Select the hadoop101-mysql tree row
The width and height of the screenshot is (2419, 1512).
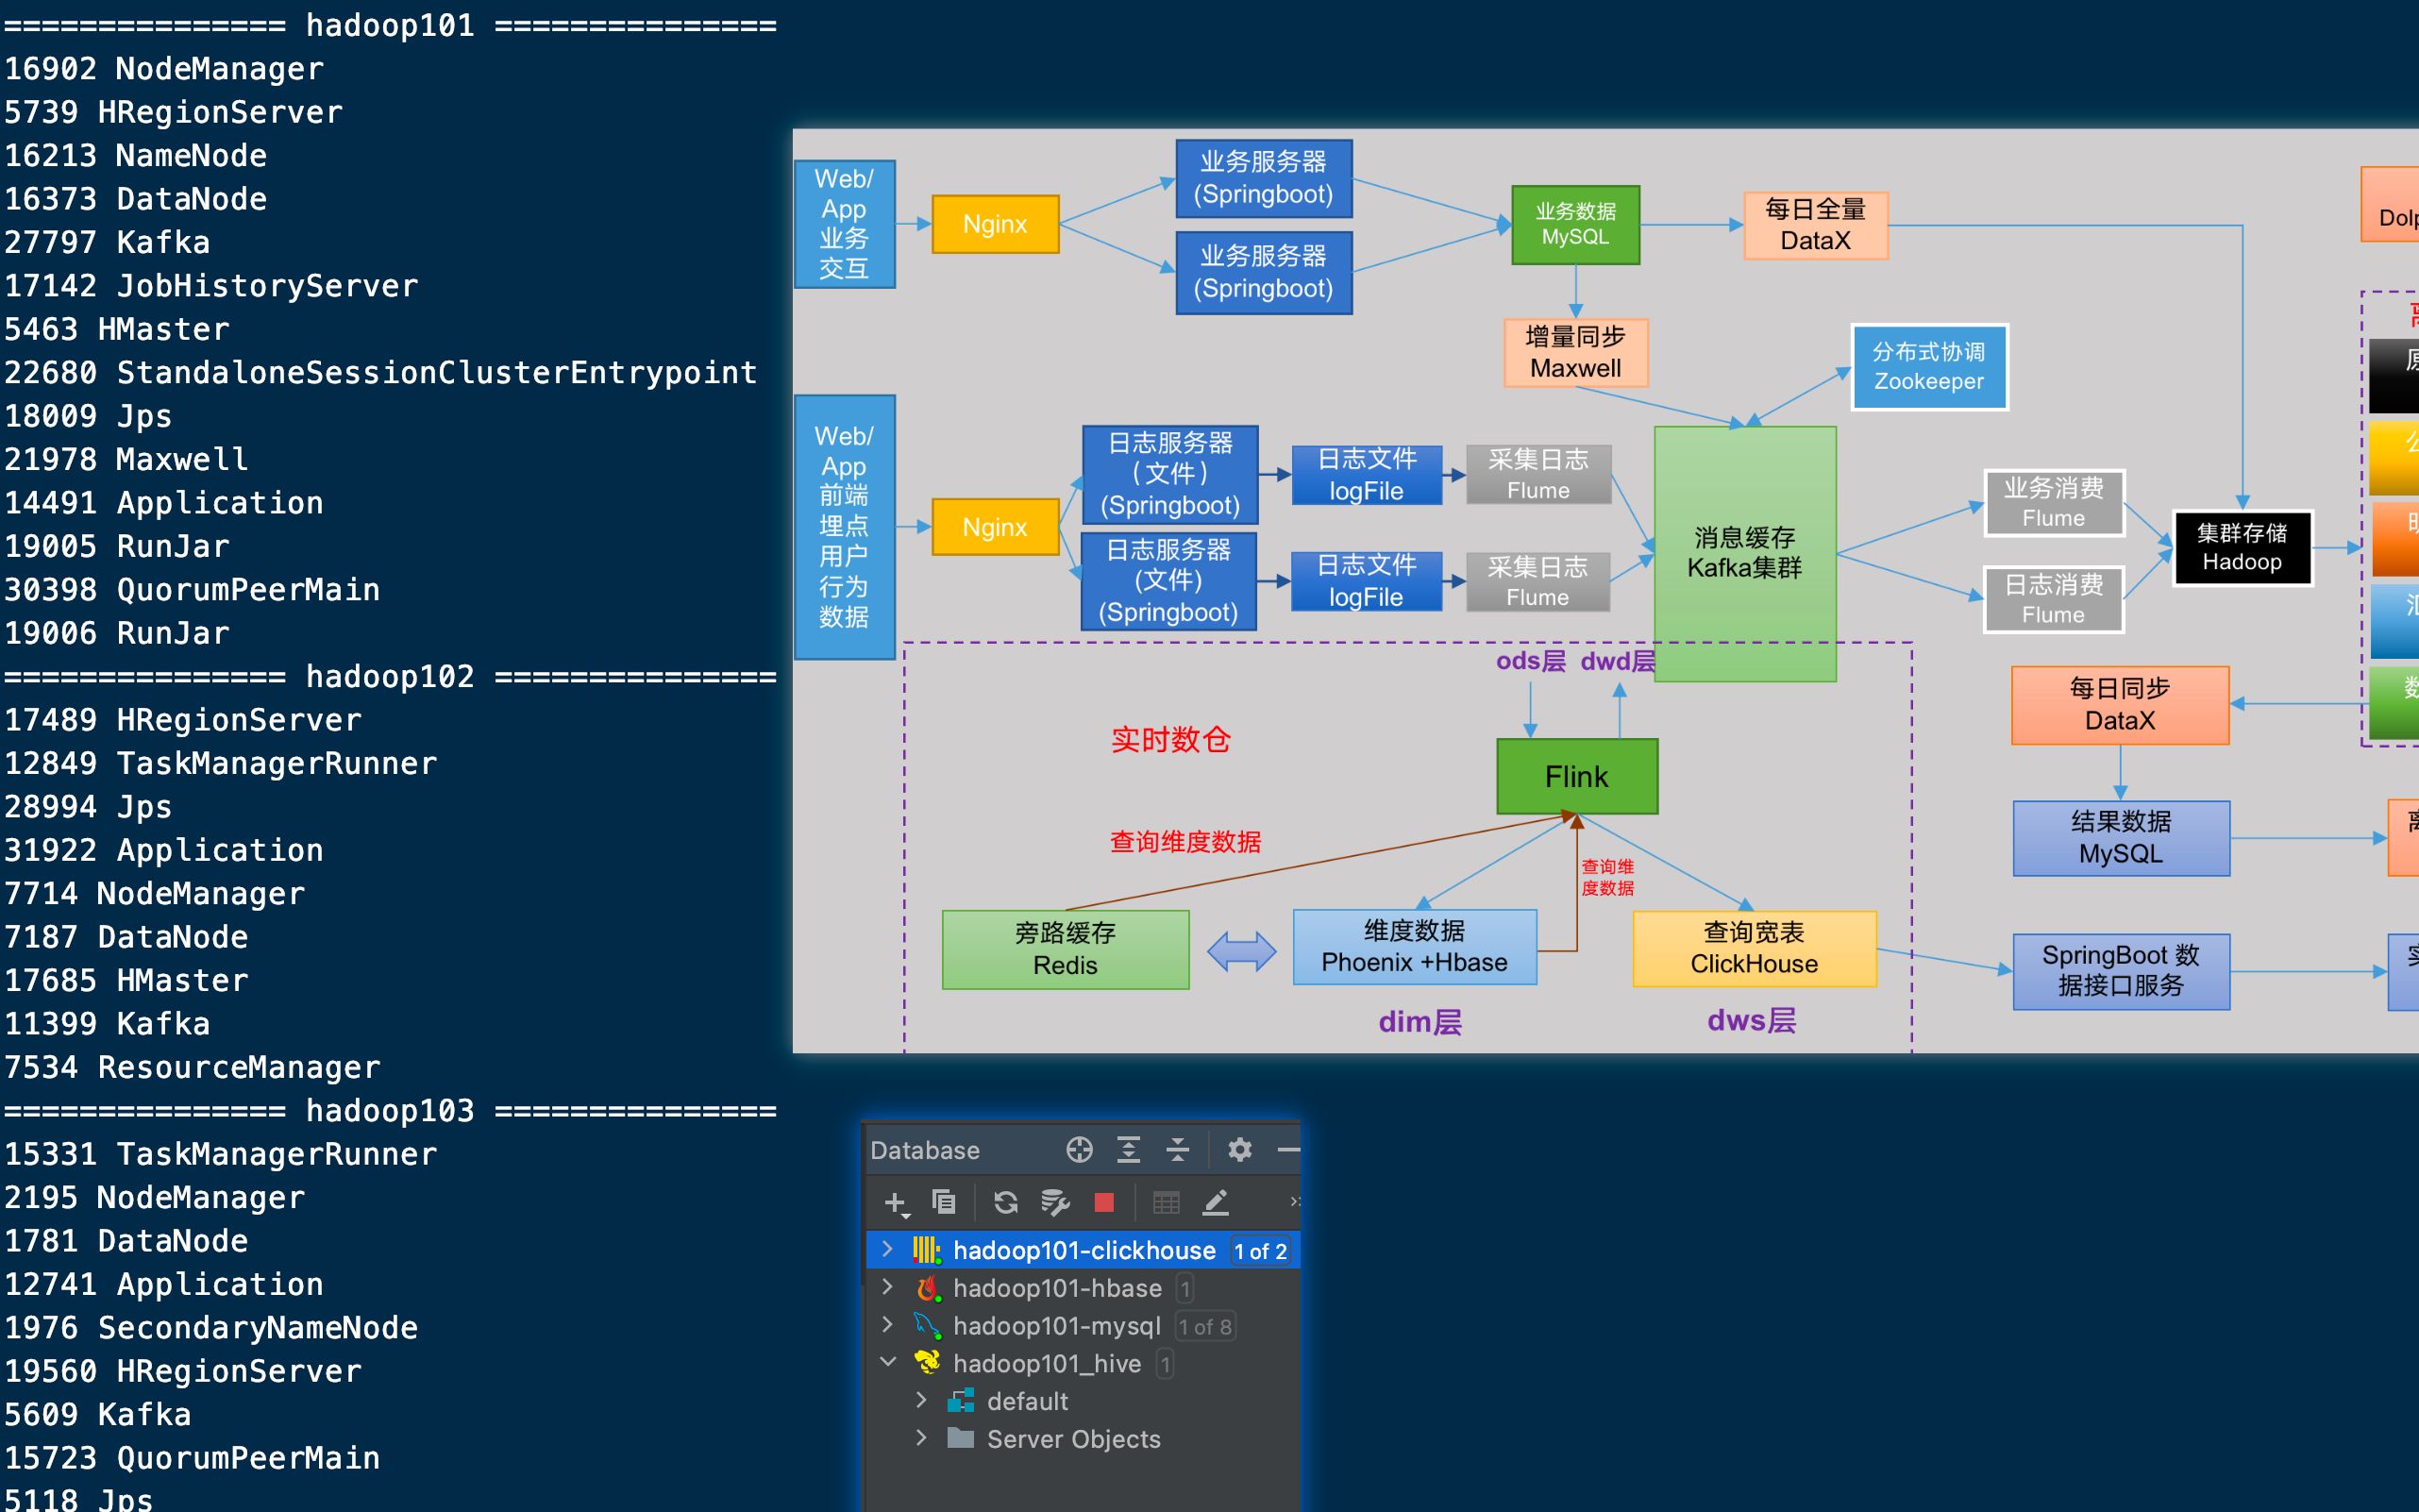(1084, 1326)
